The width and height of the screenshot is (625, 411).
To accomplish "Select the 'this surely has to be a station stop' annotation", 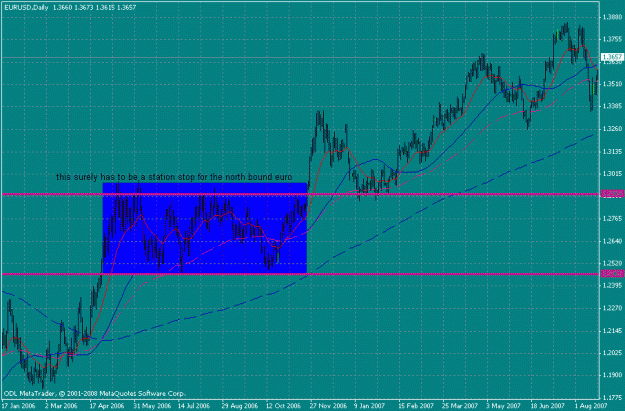I will [x=174, y=177].
